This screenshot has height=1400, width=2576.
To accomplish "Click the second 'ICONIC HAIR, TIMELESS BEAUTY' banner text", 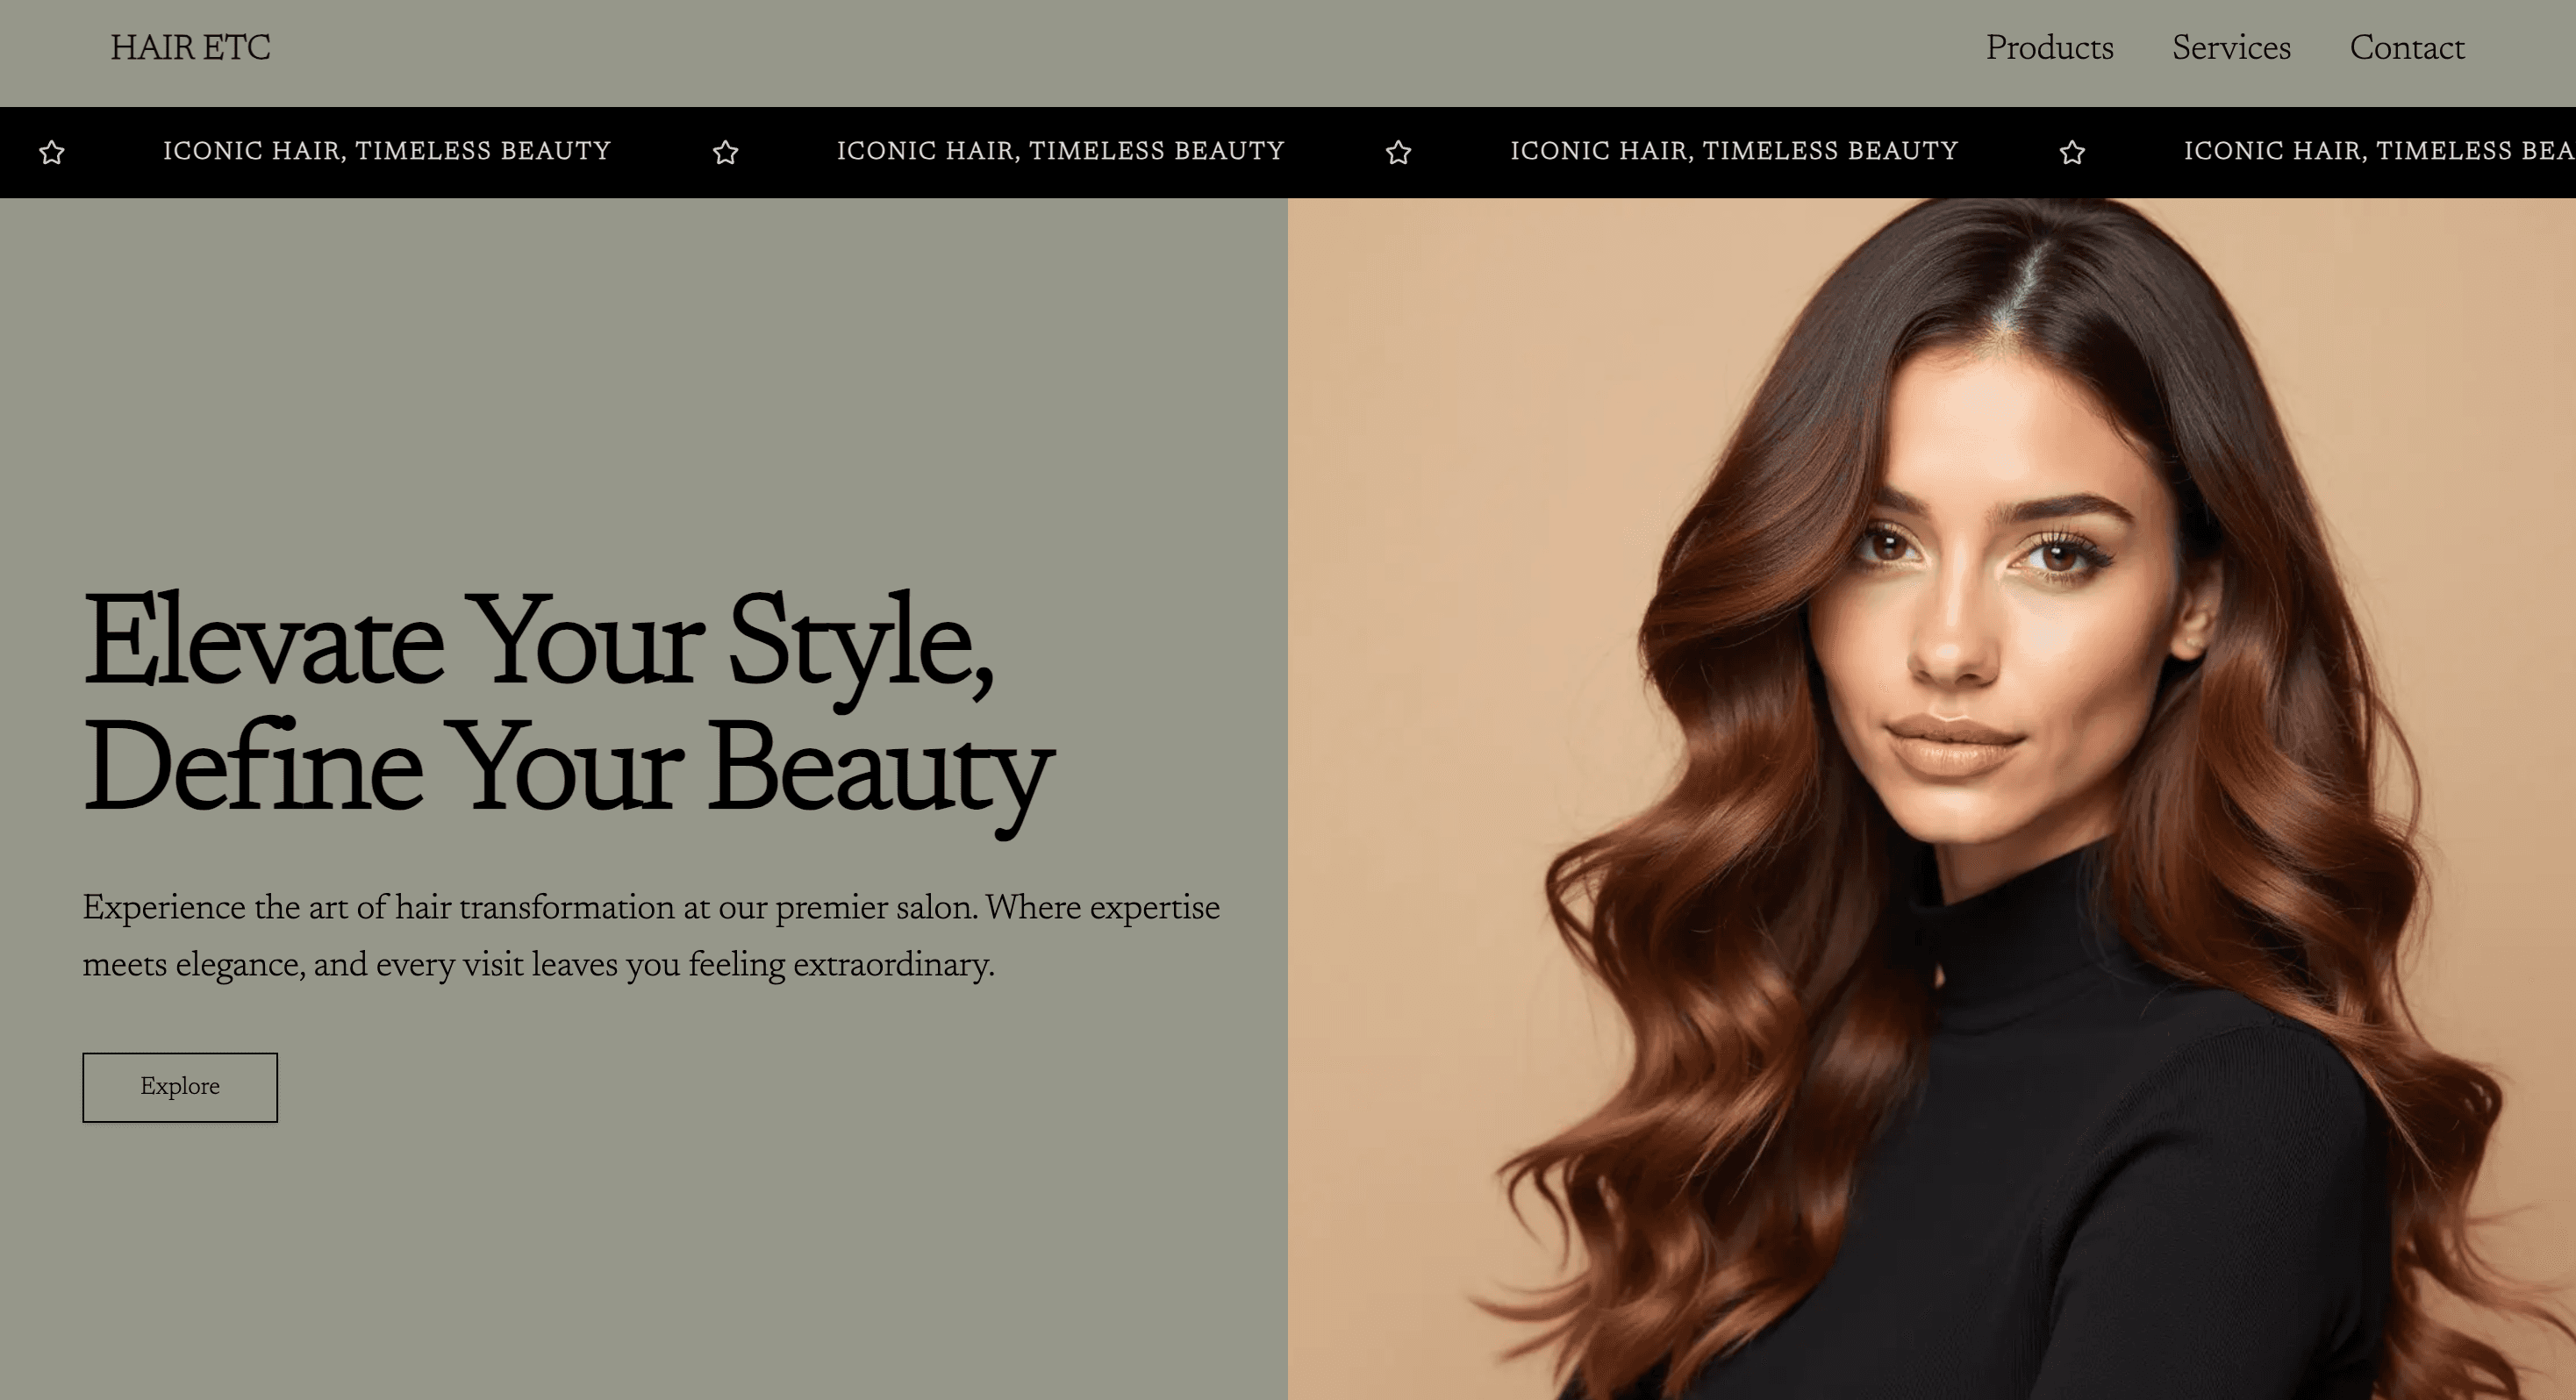I will [x=1061, y=151].
